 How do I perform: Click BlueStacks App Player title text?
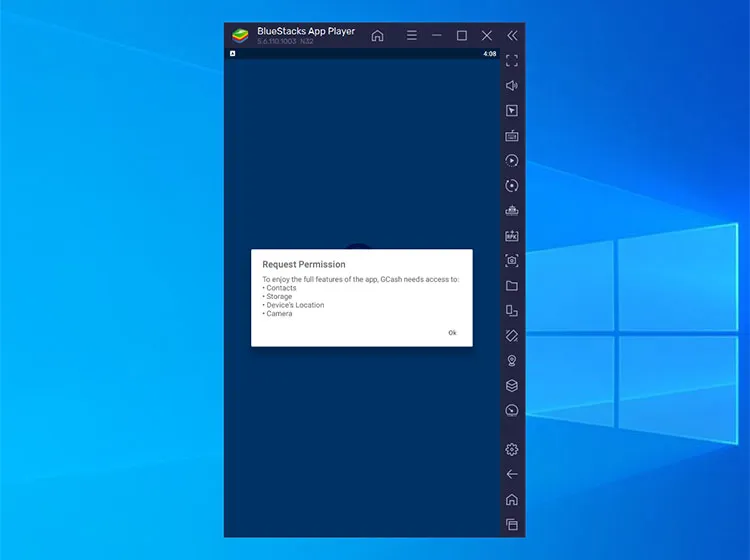point(306,31)
